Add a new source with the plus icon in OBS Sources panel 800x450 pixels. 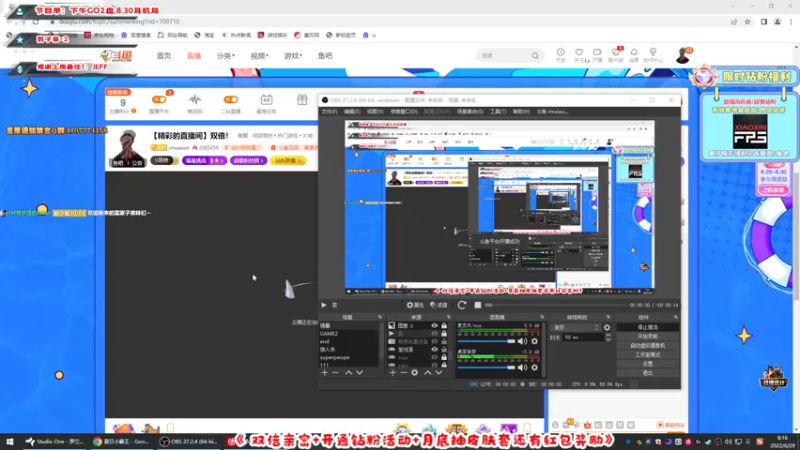392,373
